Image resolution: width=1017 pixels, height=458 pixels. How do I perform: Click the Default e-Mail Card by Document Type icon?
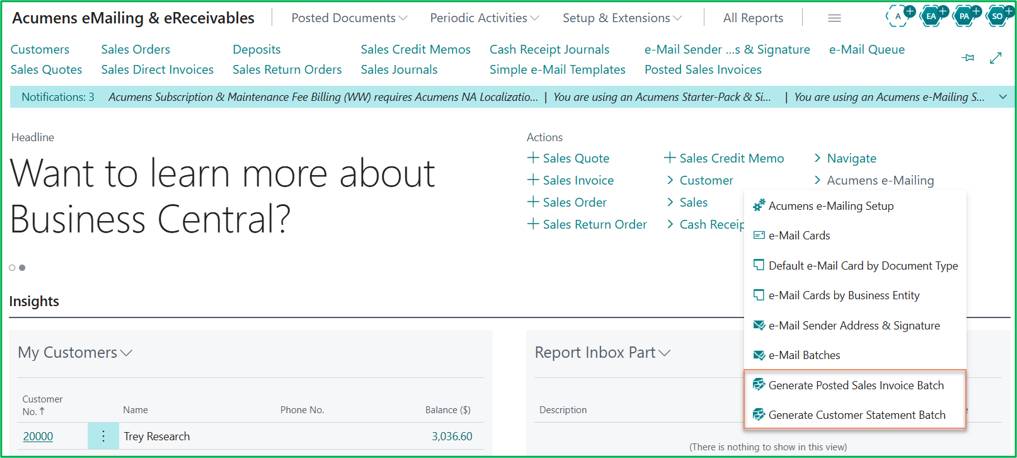click(759, 265)
